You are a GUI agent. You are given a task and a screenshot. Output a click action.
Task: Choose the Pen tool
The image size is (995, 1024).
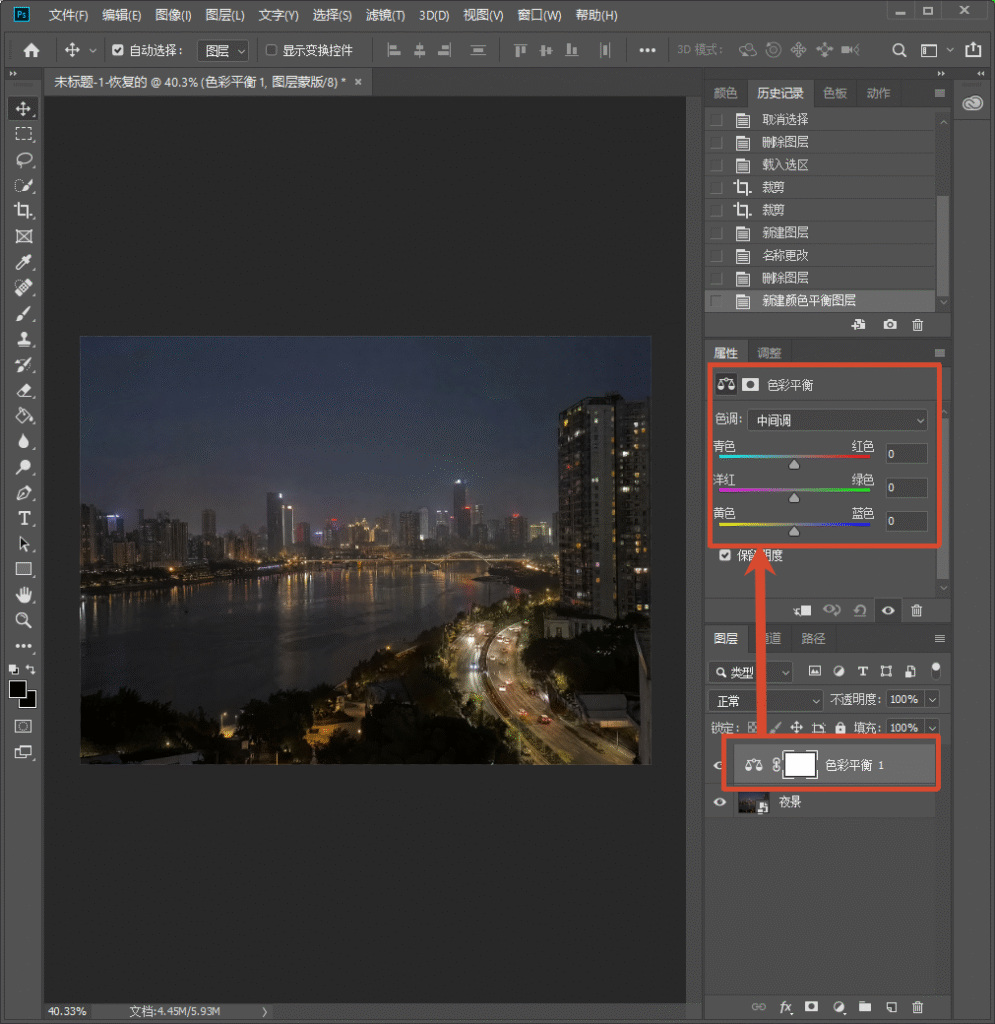(24, 493)
